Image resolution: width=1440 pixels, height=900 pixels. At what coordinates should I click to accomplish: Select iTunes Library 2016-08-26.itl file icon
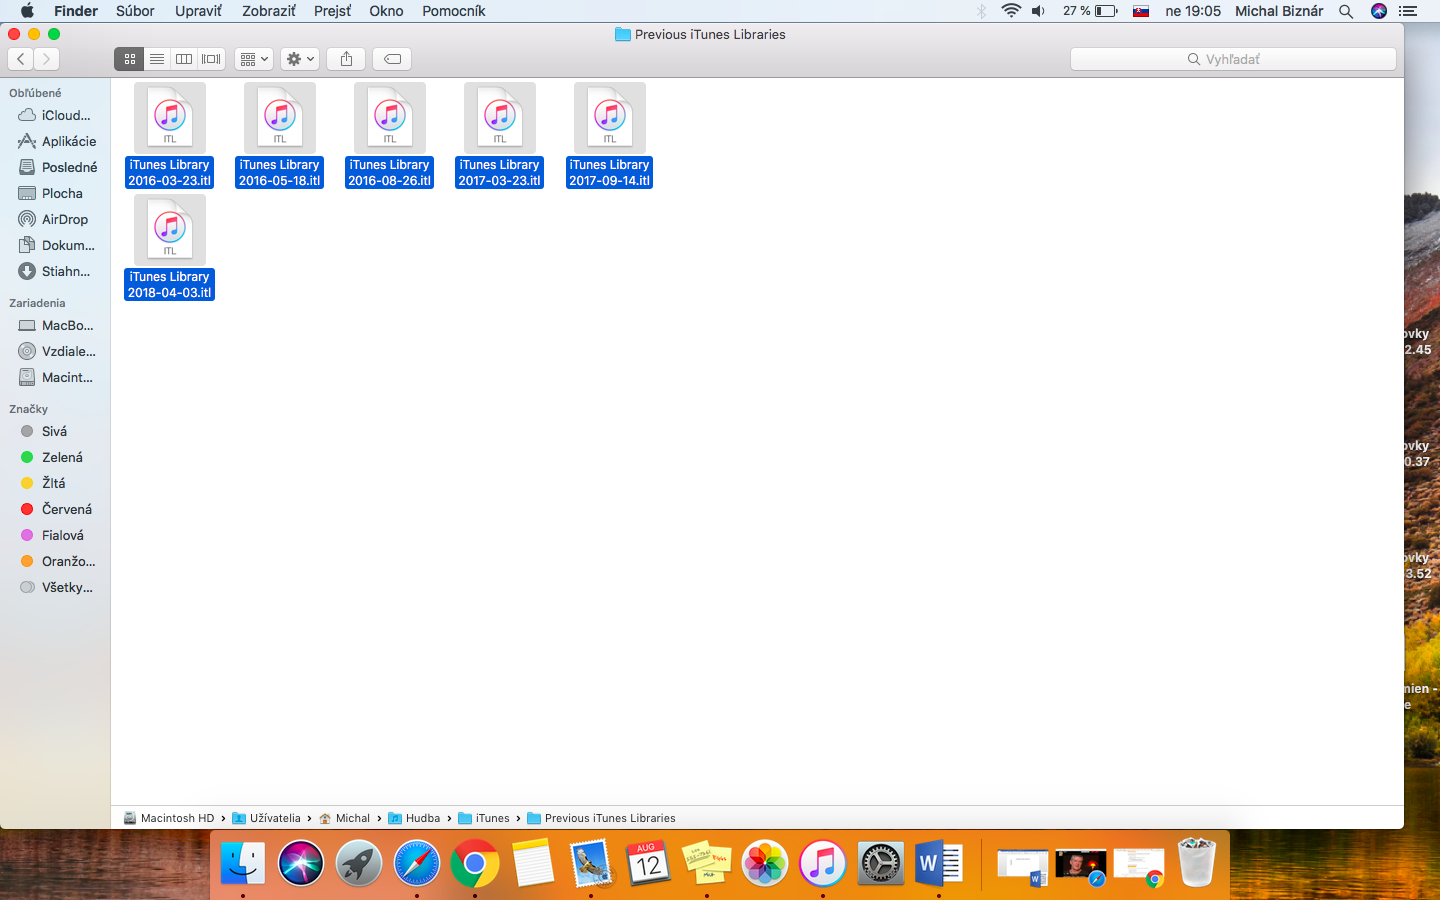pos(390,118)
